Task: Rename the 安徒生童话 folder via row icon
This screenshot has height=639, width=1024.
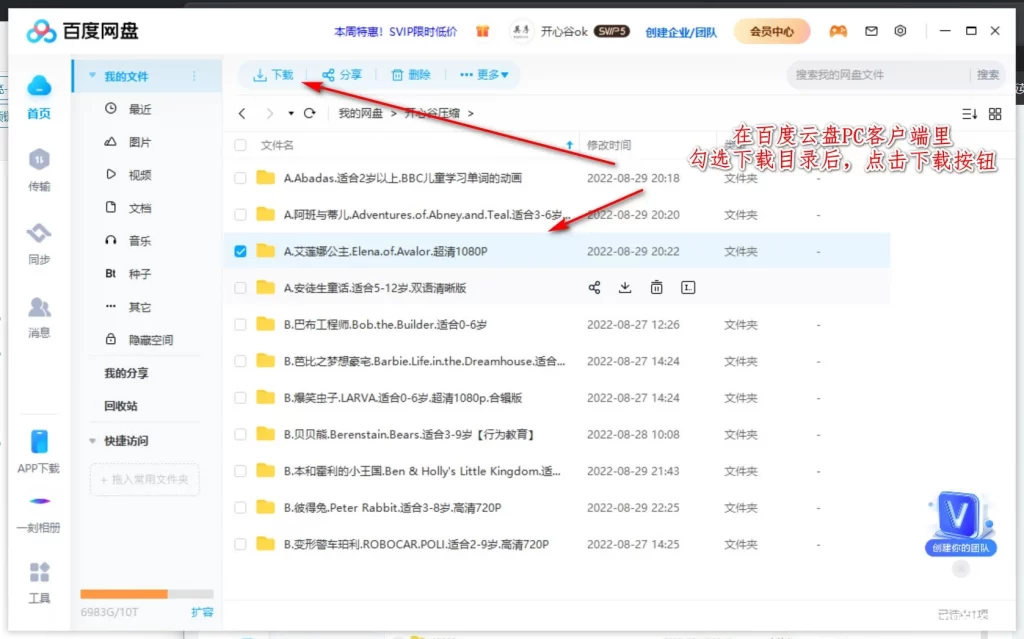Action: [x=688, y=287]
